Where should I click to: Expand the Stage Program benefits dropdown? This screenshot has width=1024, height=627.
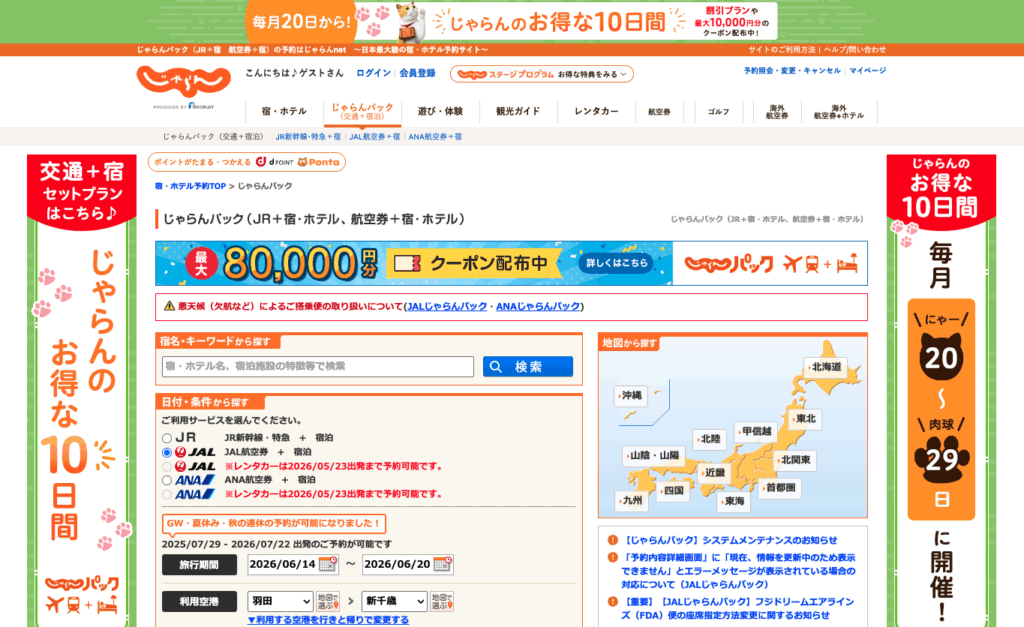(x=541, y=74)
